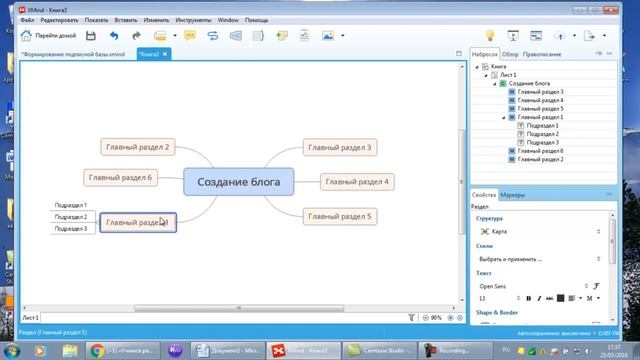Open the Файл menu
This screenshot has width=640, height=360.
(x=27, y=20)
